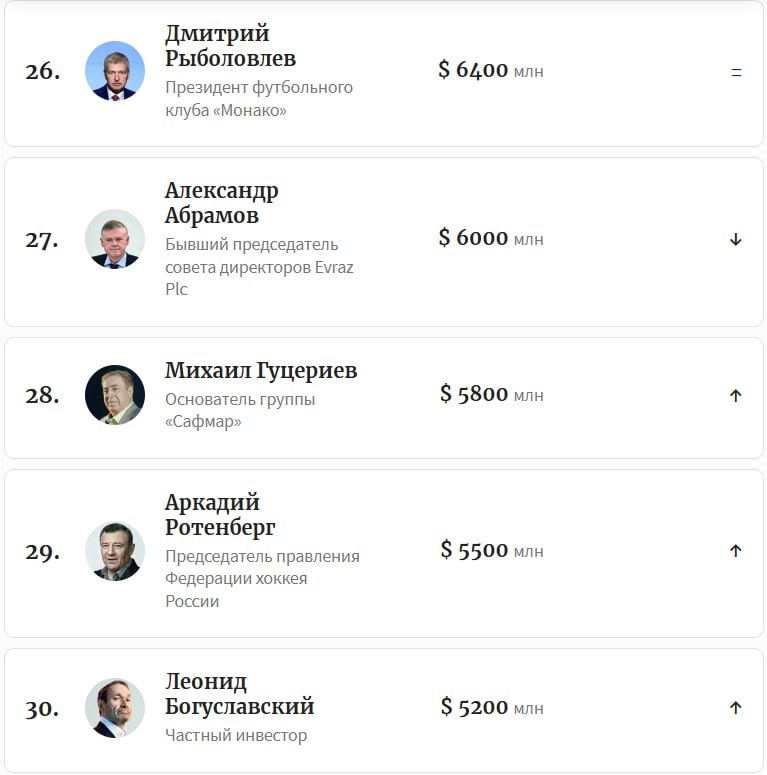
Task: Follow the Михаил Гуцериев name link
Action: click(x=261, y=371)
